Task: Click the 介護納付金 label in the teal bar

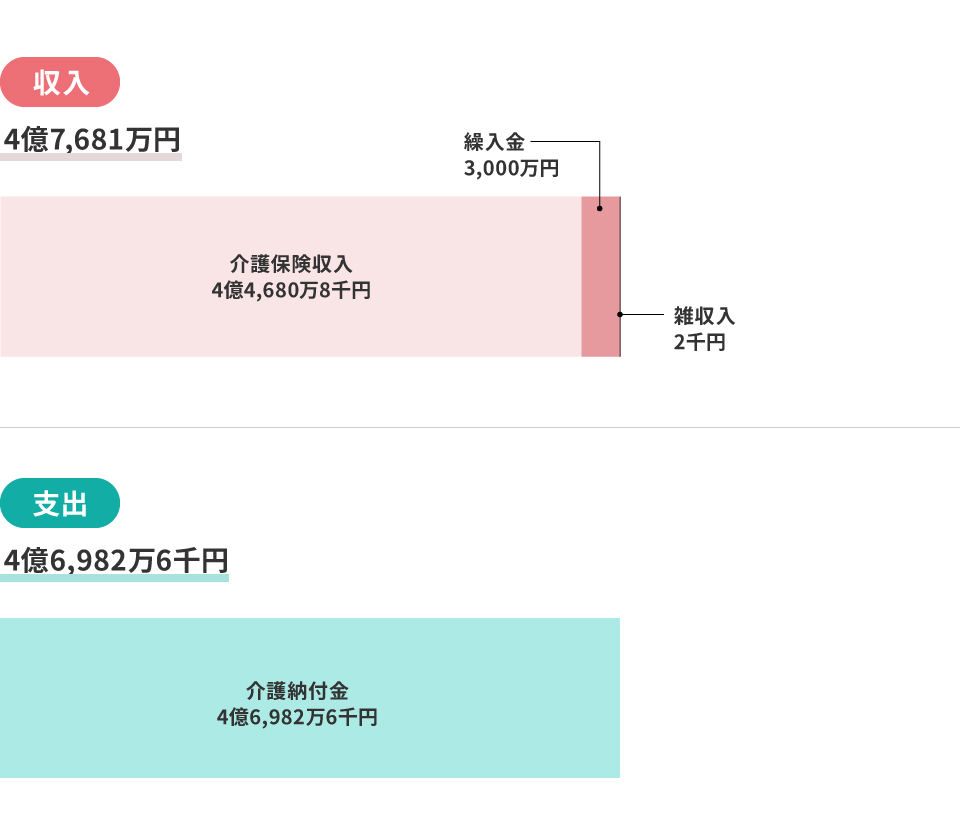Action: (x=297, y=691)
